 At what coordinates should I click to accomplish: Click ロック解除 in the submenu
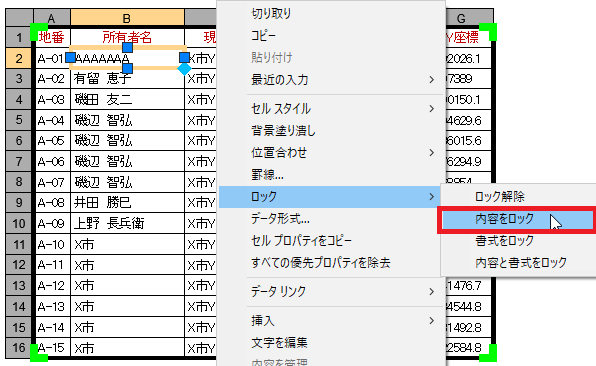tap(517, 197)
